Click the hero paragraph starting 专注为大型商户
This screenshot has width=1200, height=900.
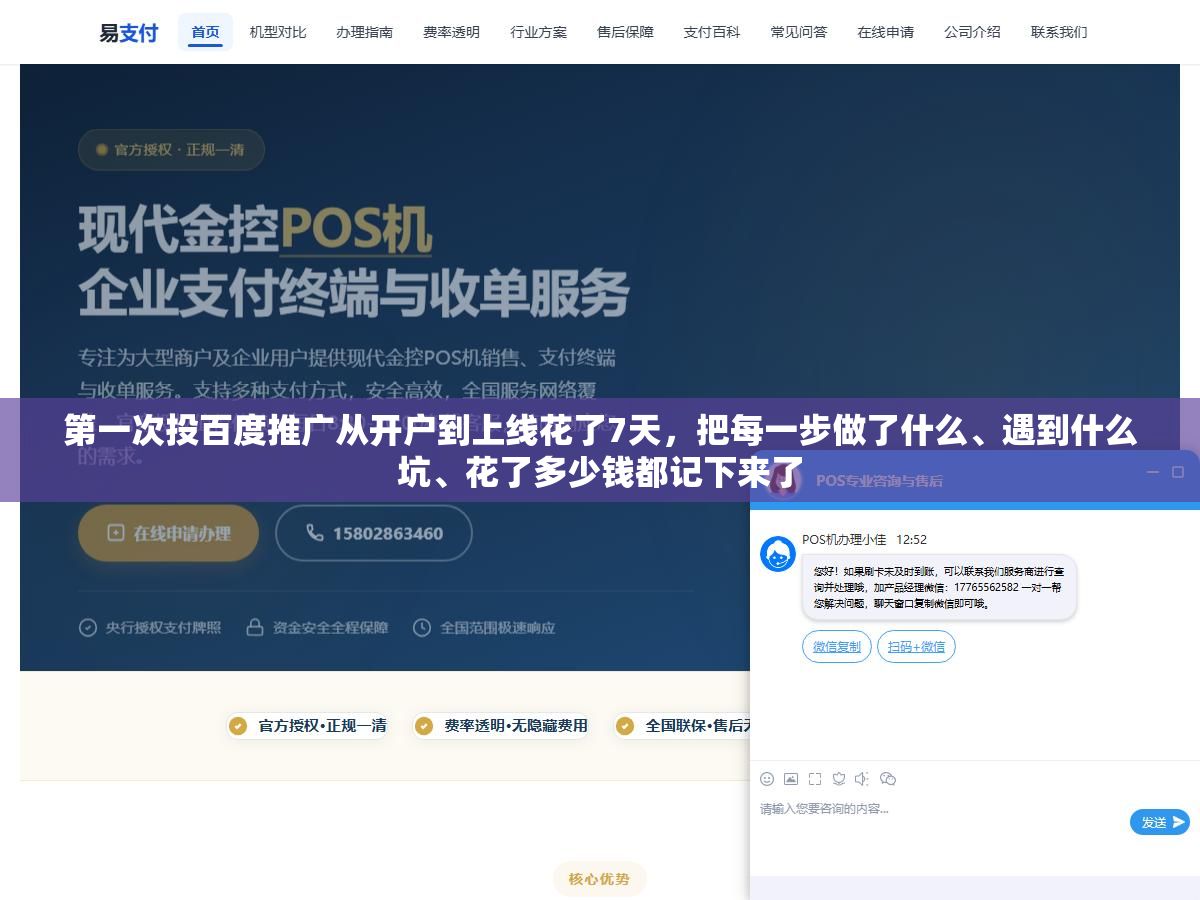click(347, 405)
